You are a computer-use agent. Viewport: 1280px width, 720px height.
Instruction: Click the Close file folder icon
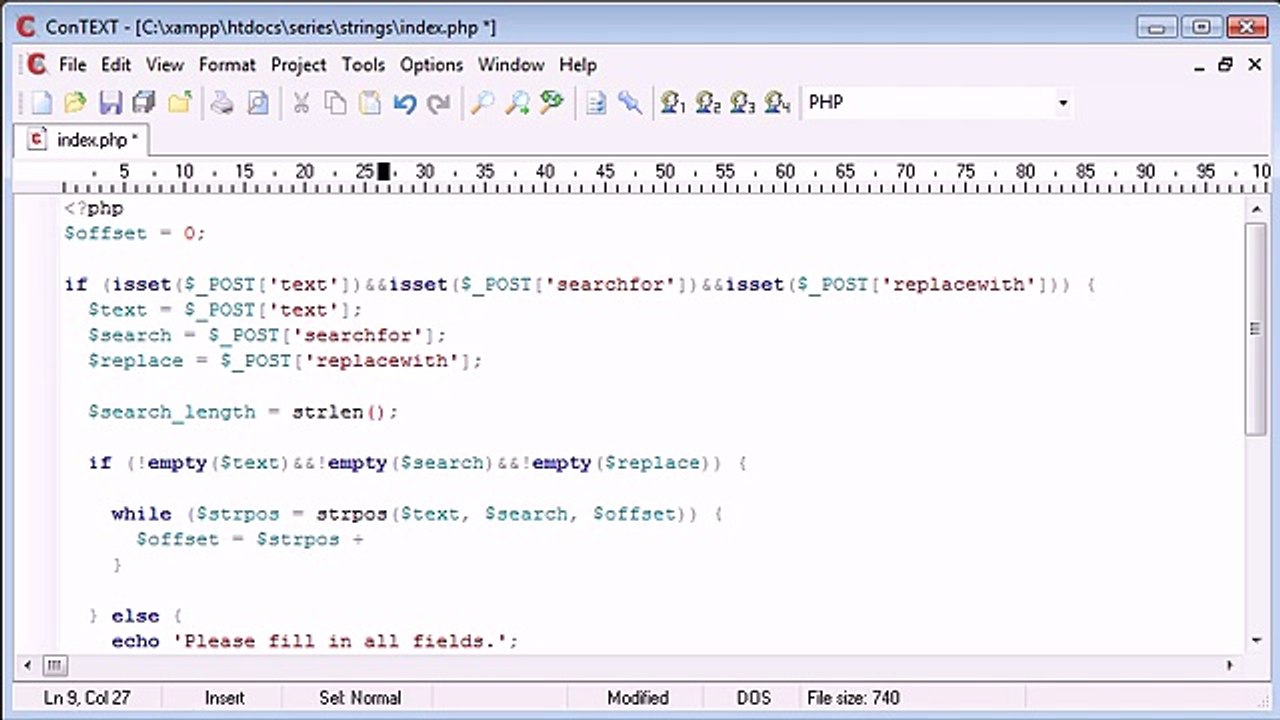coord(180,102)
